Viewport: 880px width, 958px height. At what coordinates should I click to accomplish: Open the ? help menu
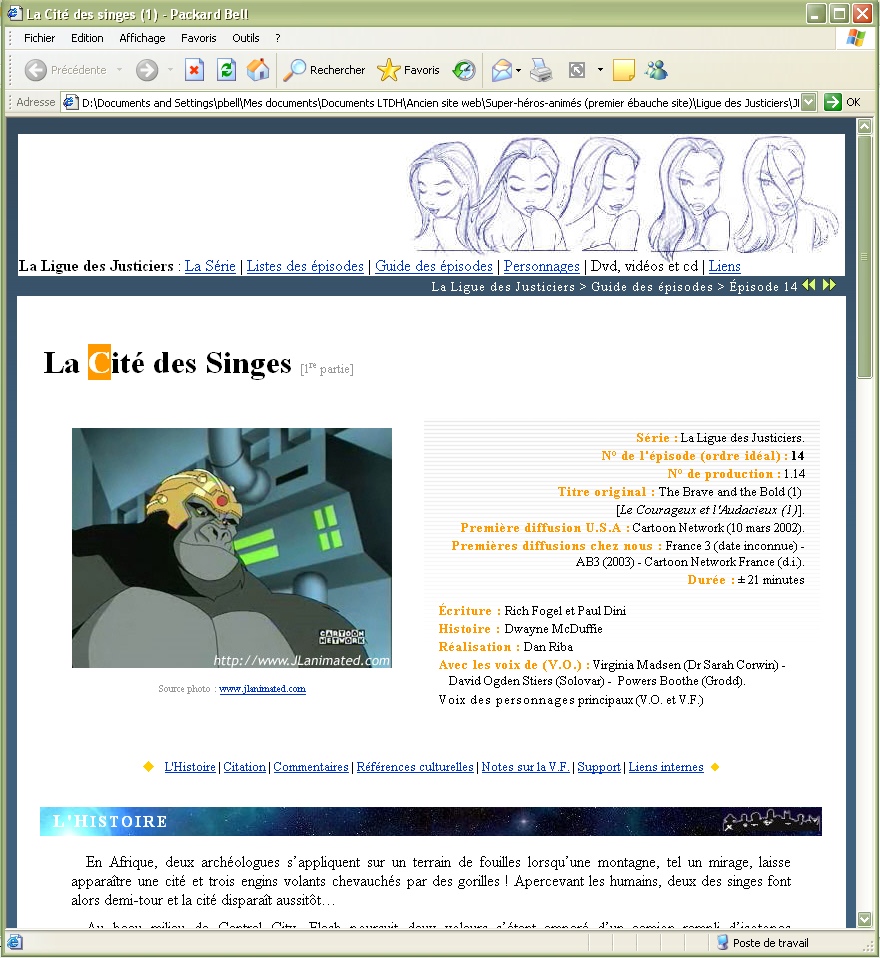277,38
